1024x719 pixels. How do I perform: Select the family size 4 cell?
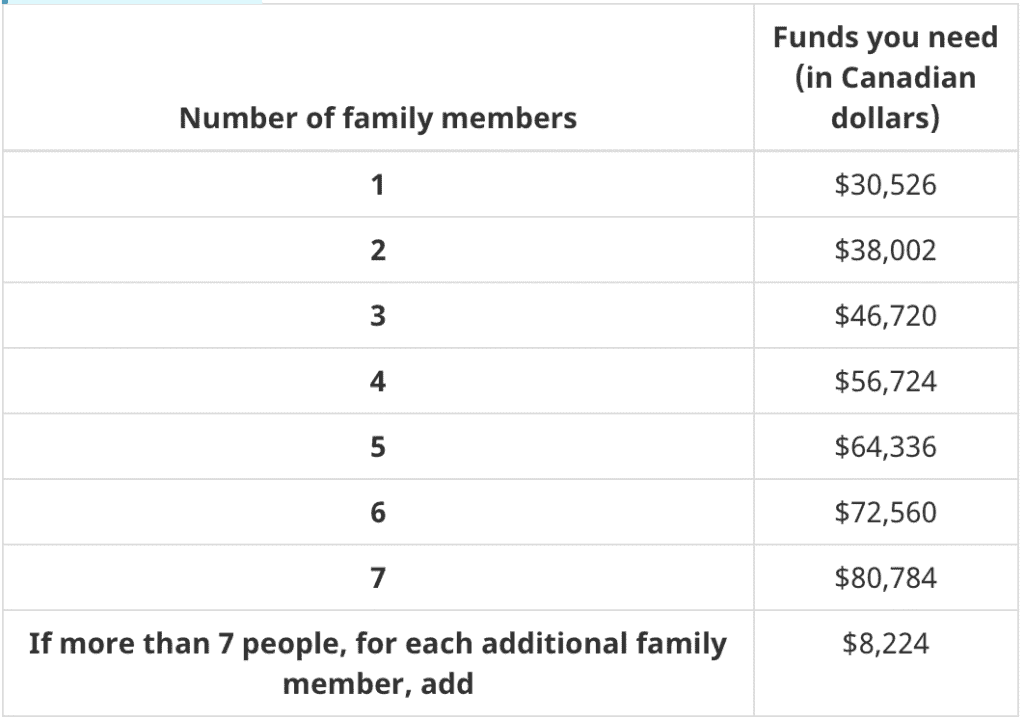click(378, 381)
